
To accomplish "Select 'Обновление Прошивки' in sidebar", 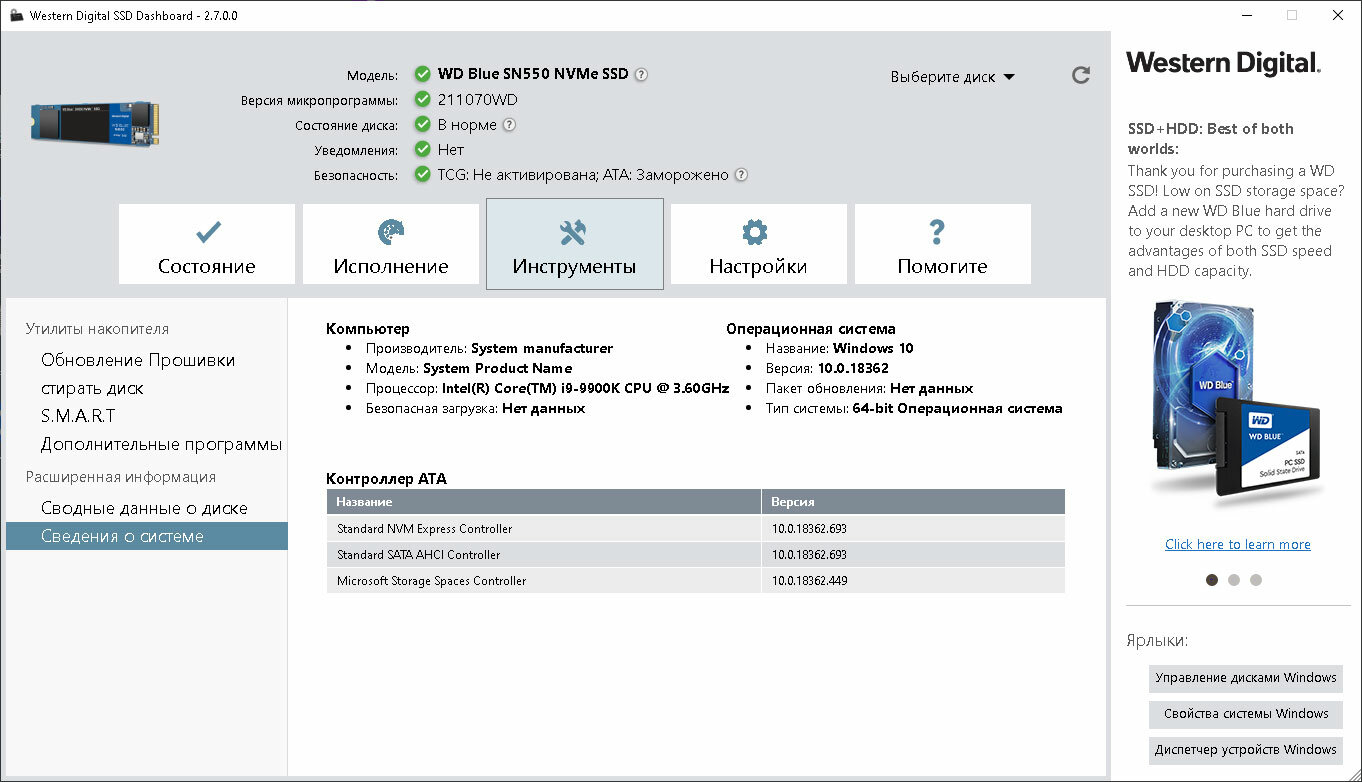I will tap(138, 360).
